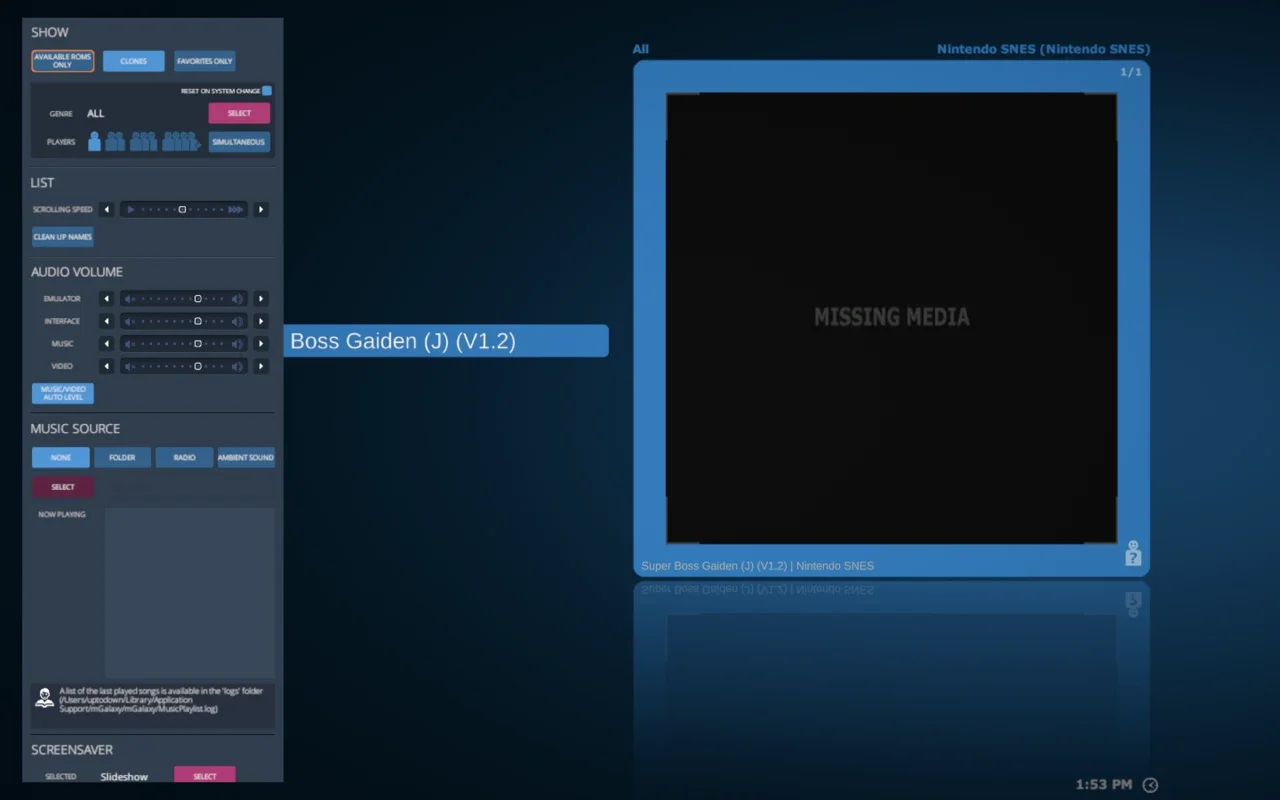Click the Video volume loud speaker icon

(237, 366)
